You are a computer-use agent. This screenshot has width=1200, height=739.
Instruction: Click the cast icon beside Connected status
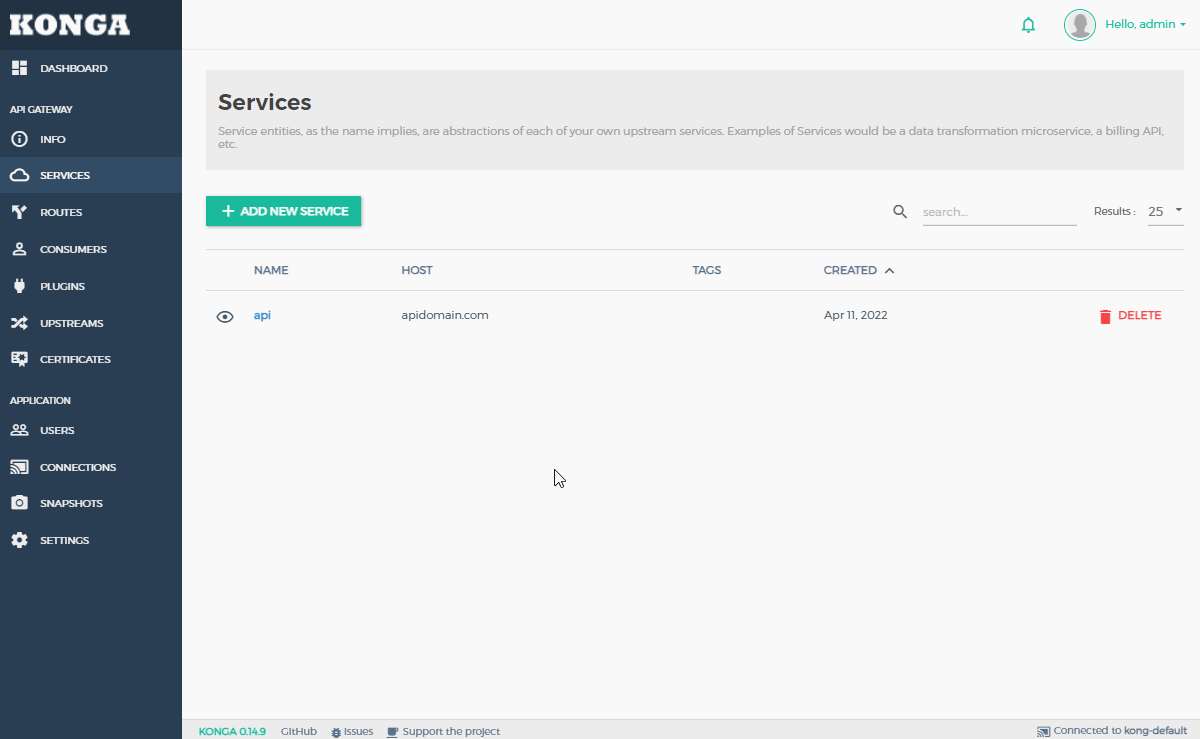(x=1043, y=732)
